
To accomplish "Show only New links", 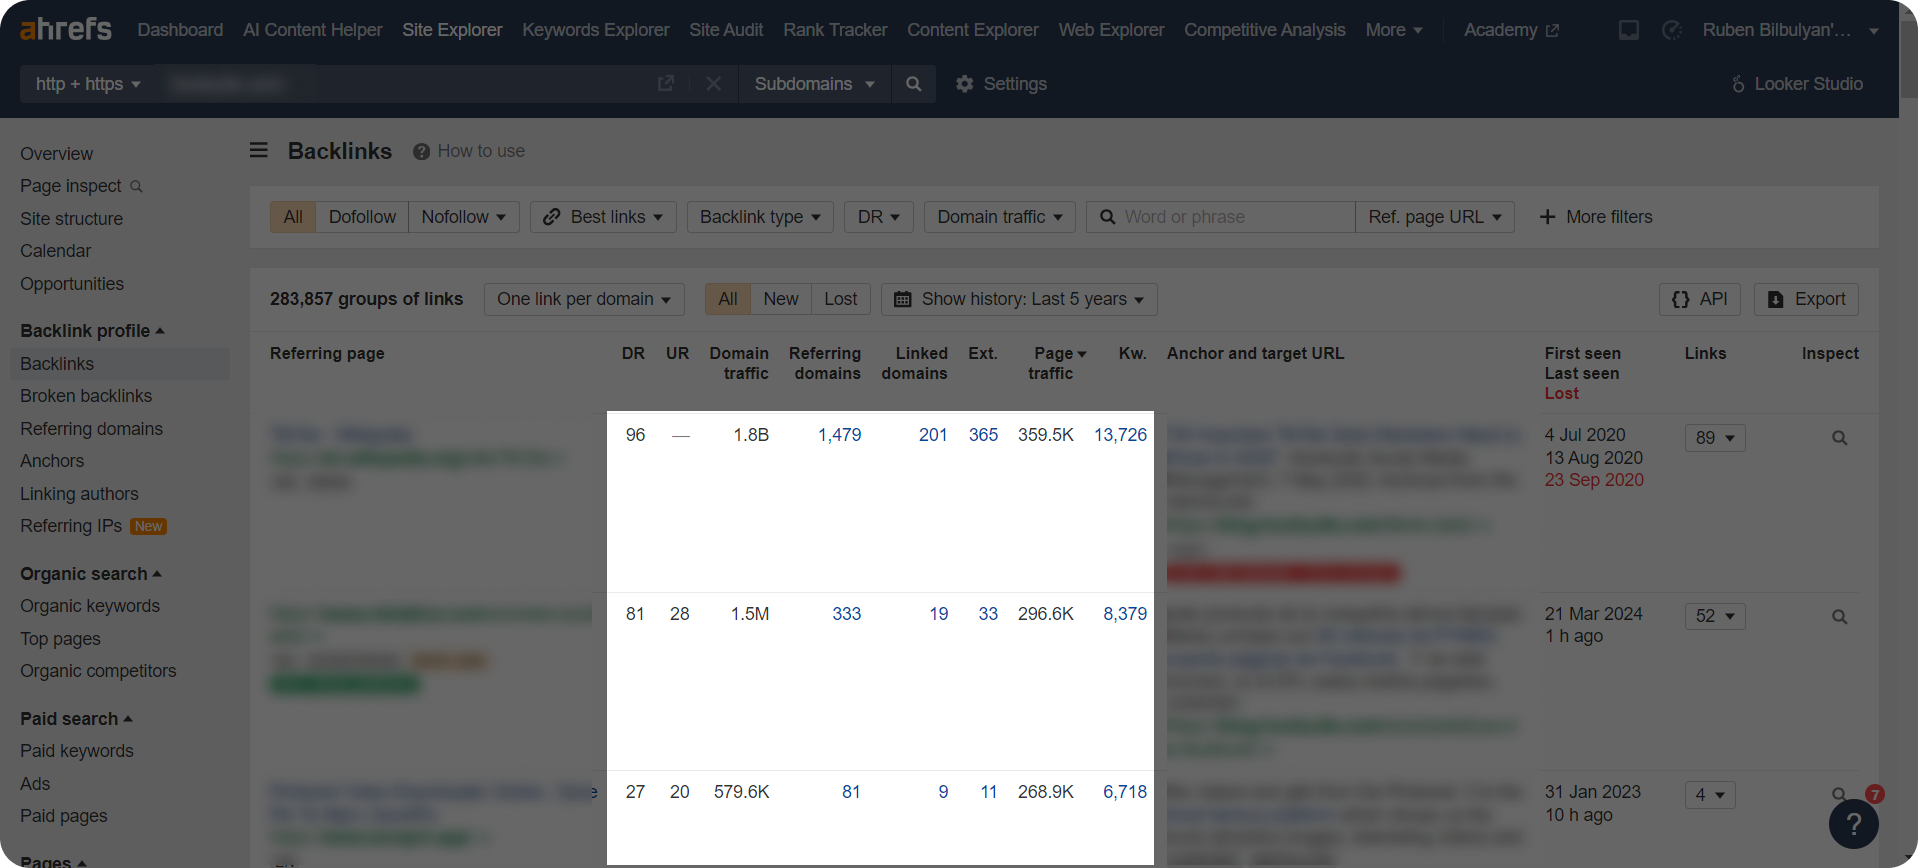I will pos(781,299).
